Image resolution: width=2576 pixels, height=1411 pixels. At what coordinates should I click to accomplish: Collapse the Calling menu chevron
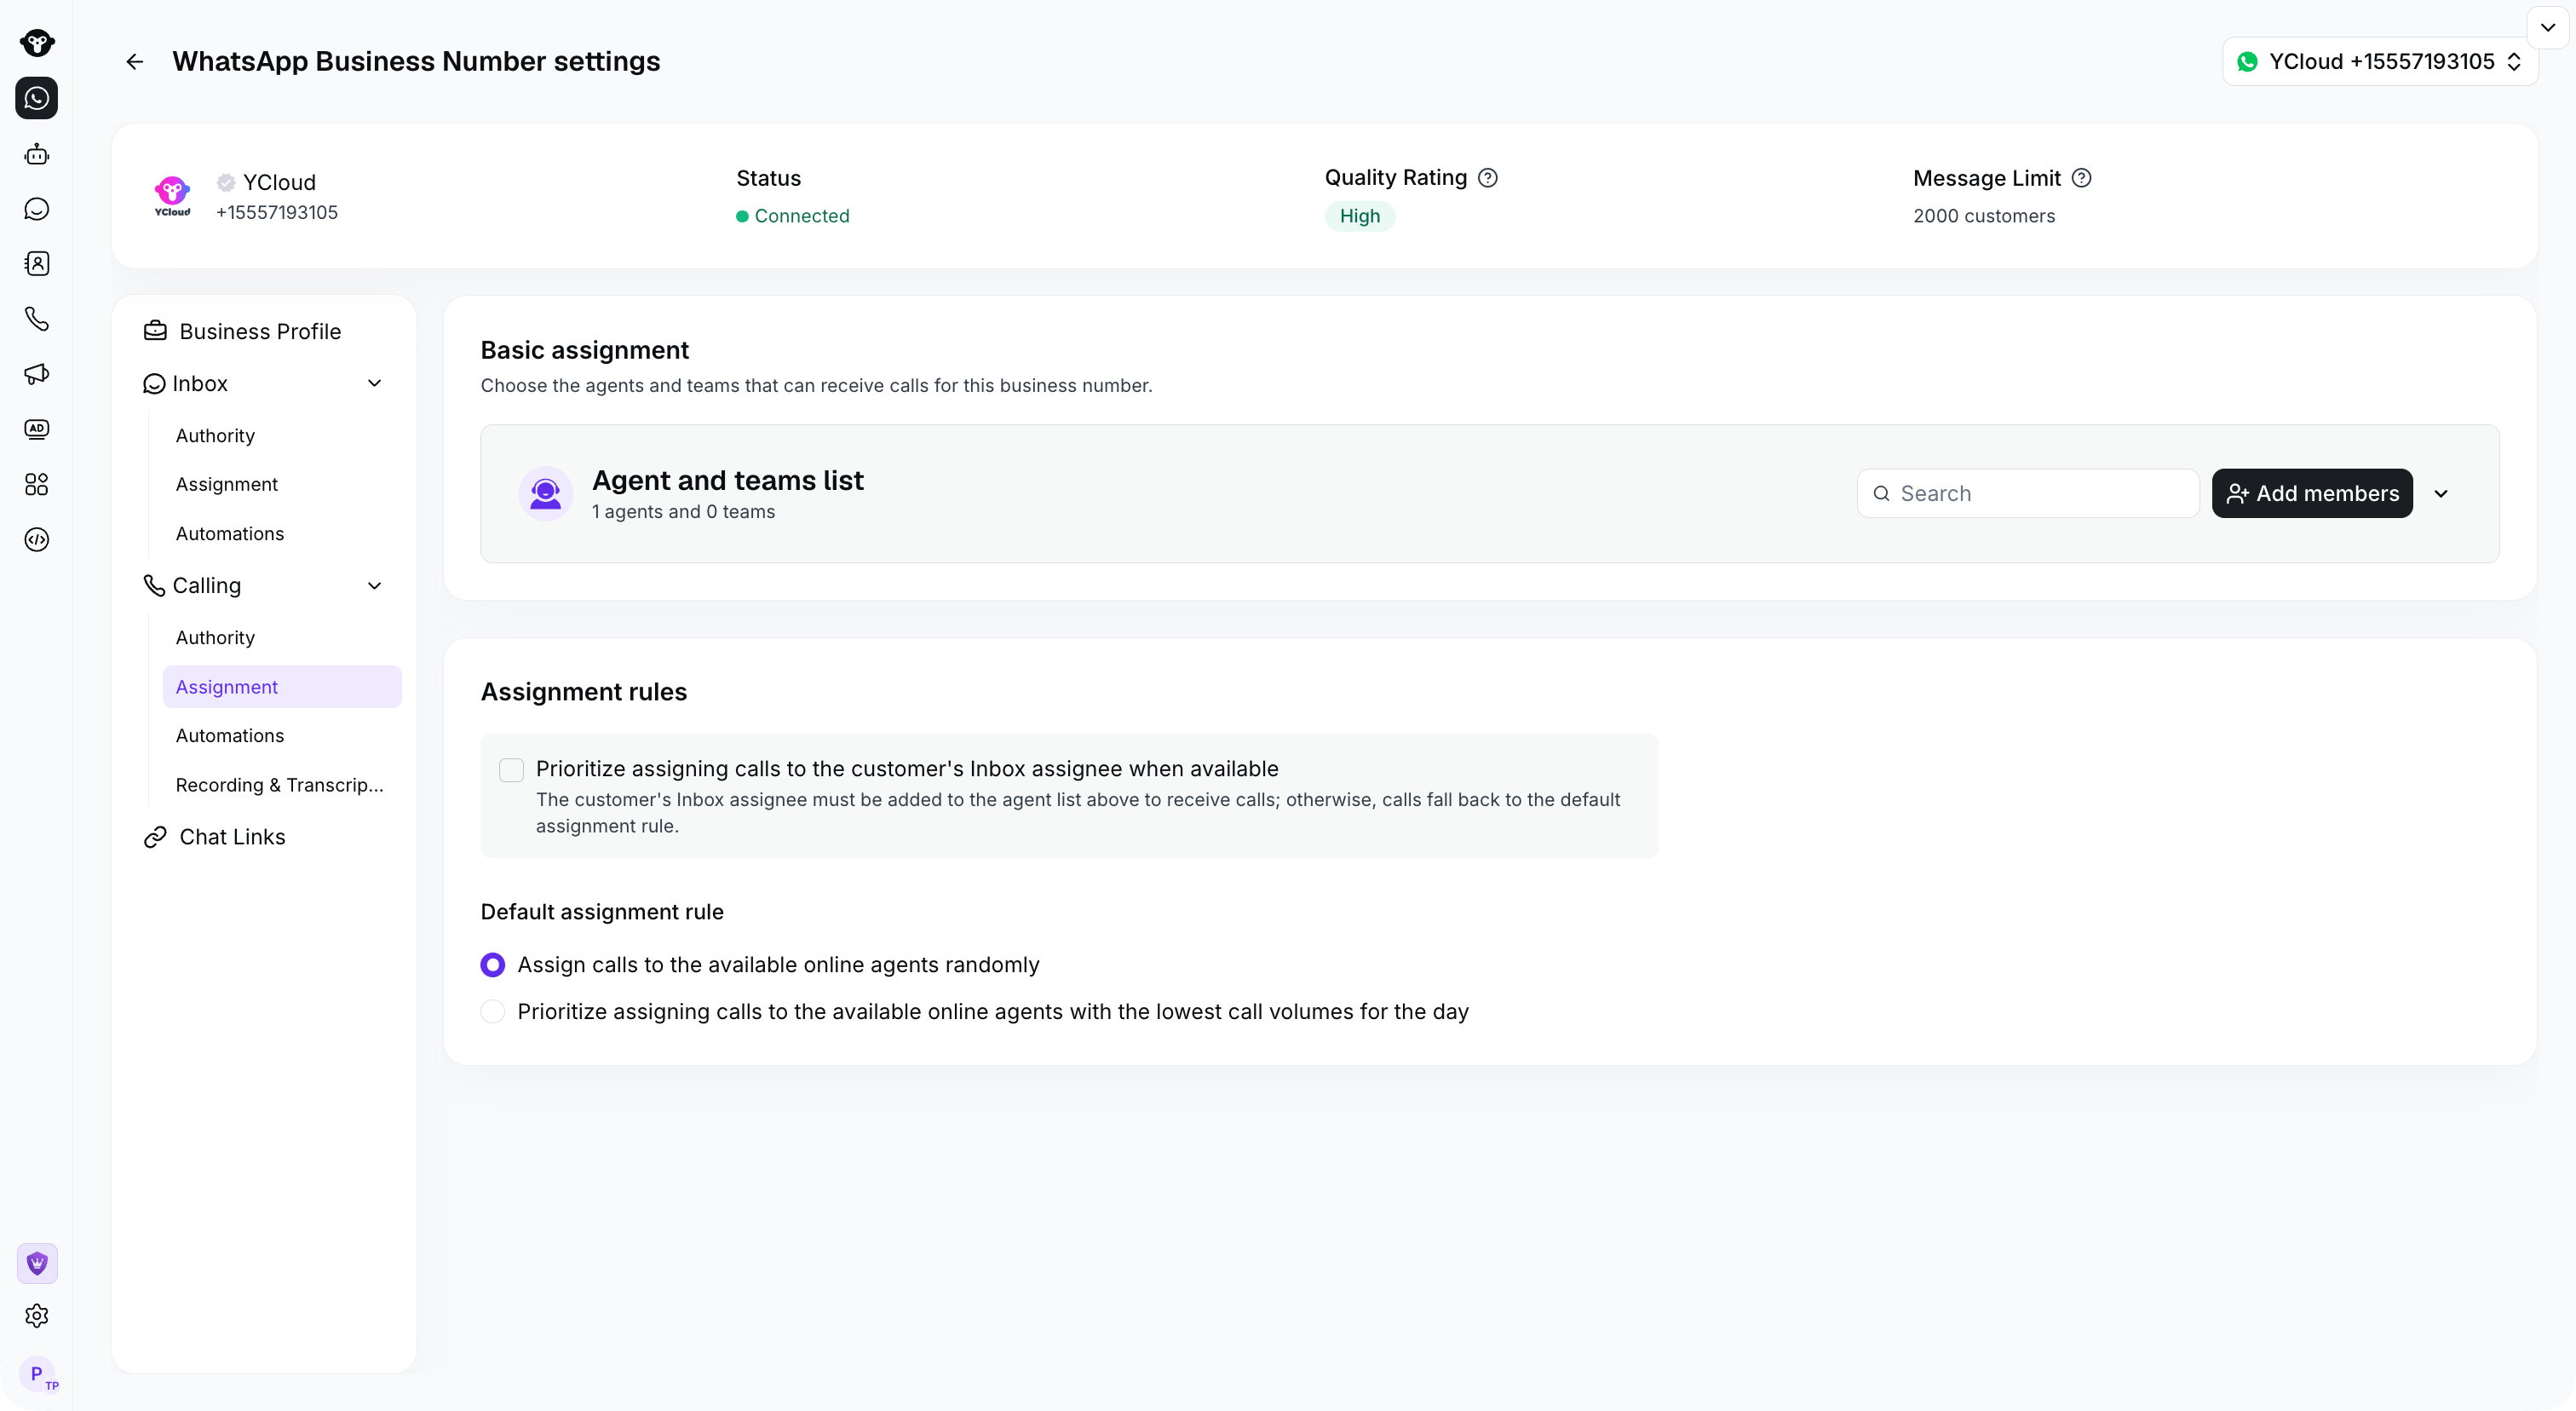(375, 585)
